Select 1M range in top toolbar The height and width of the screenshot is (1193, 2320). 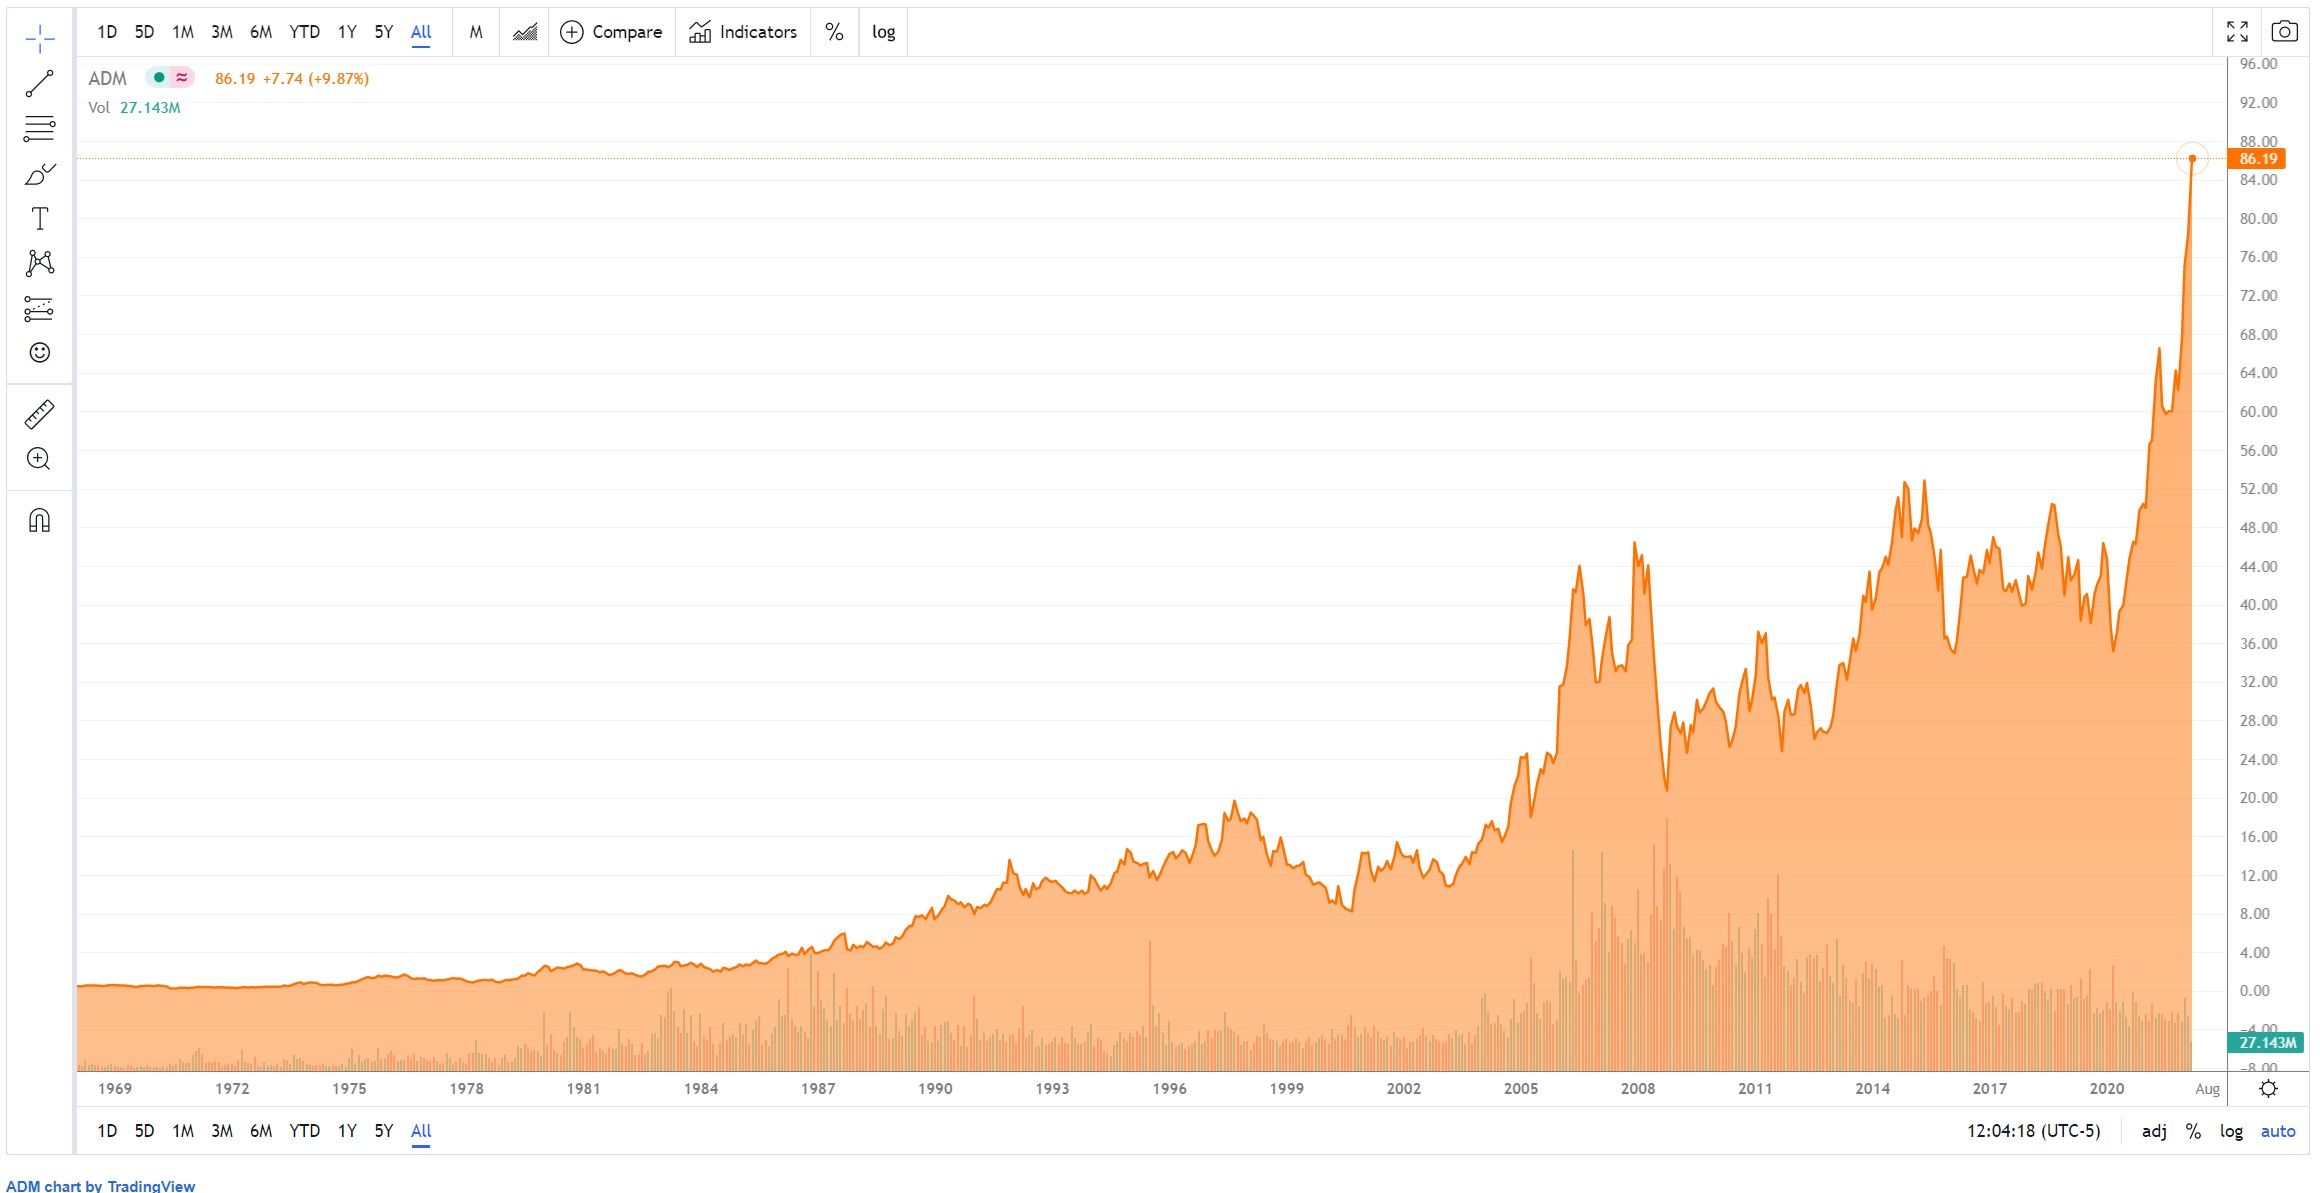(183, 32)
